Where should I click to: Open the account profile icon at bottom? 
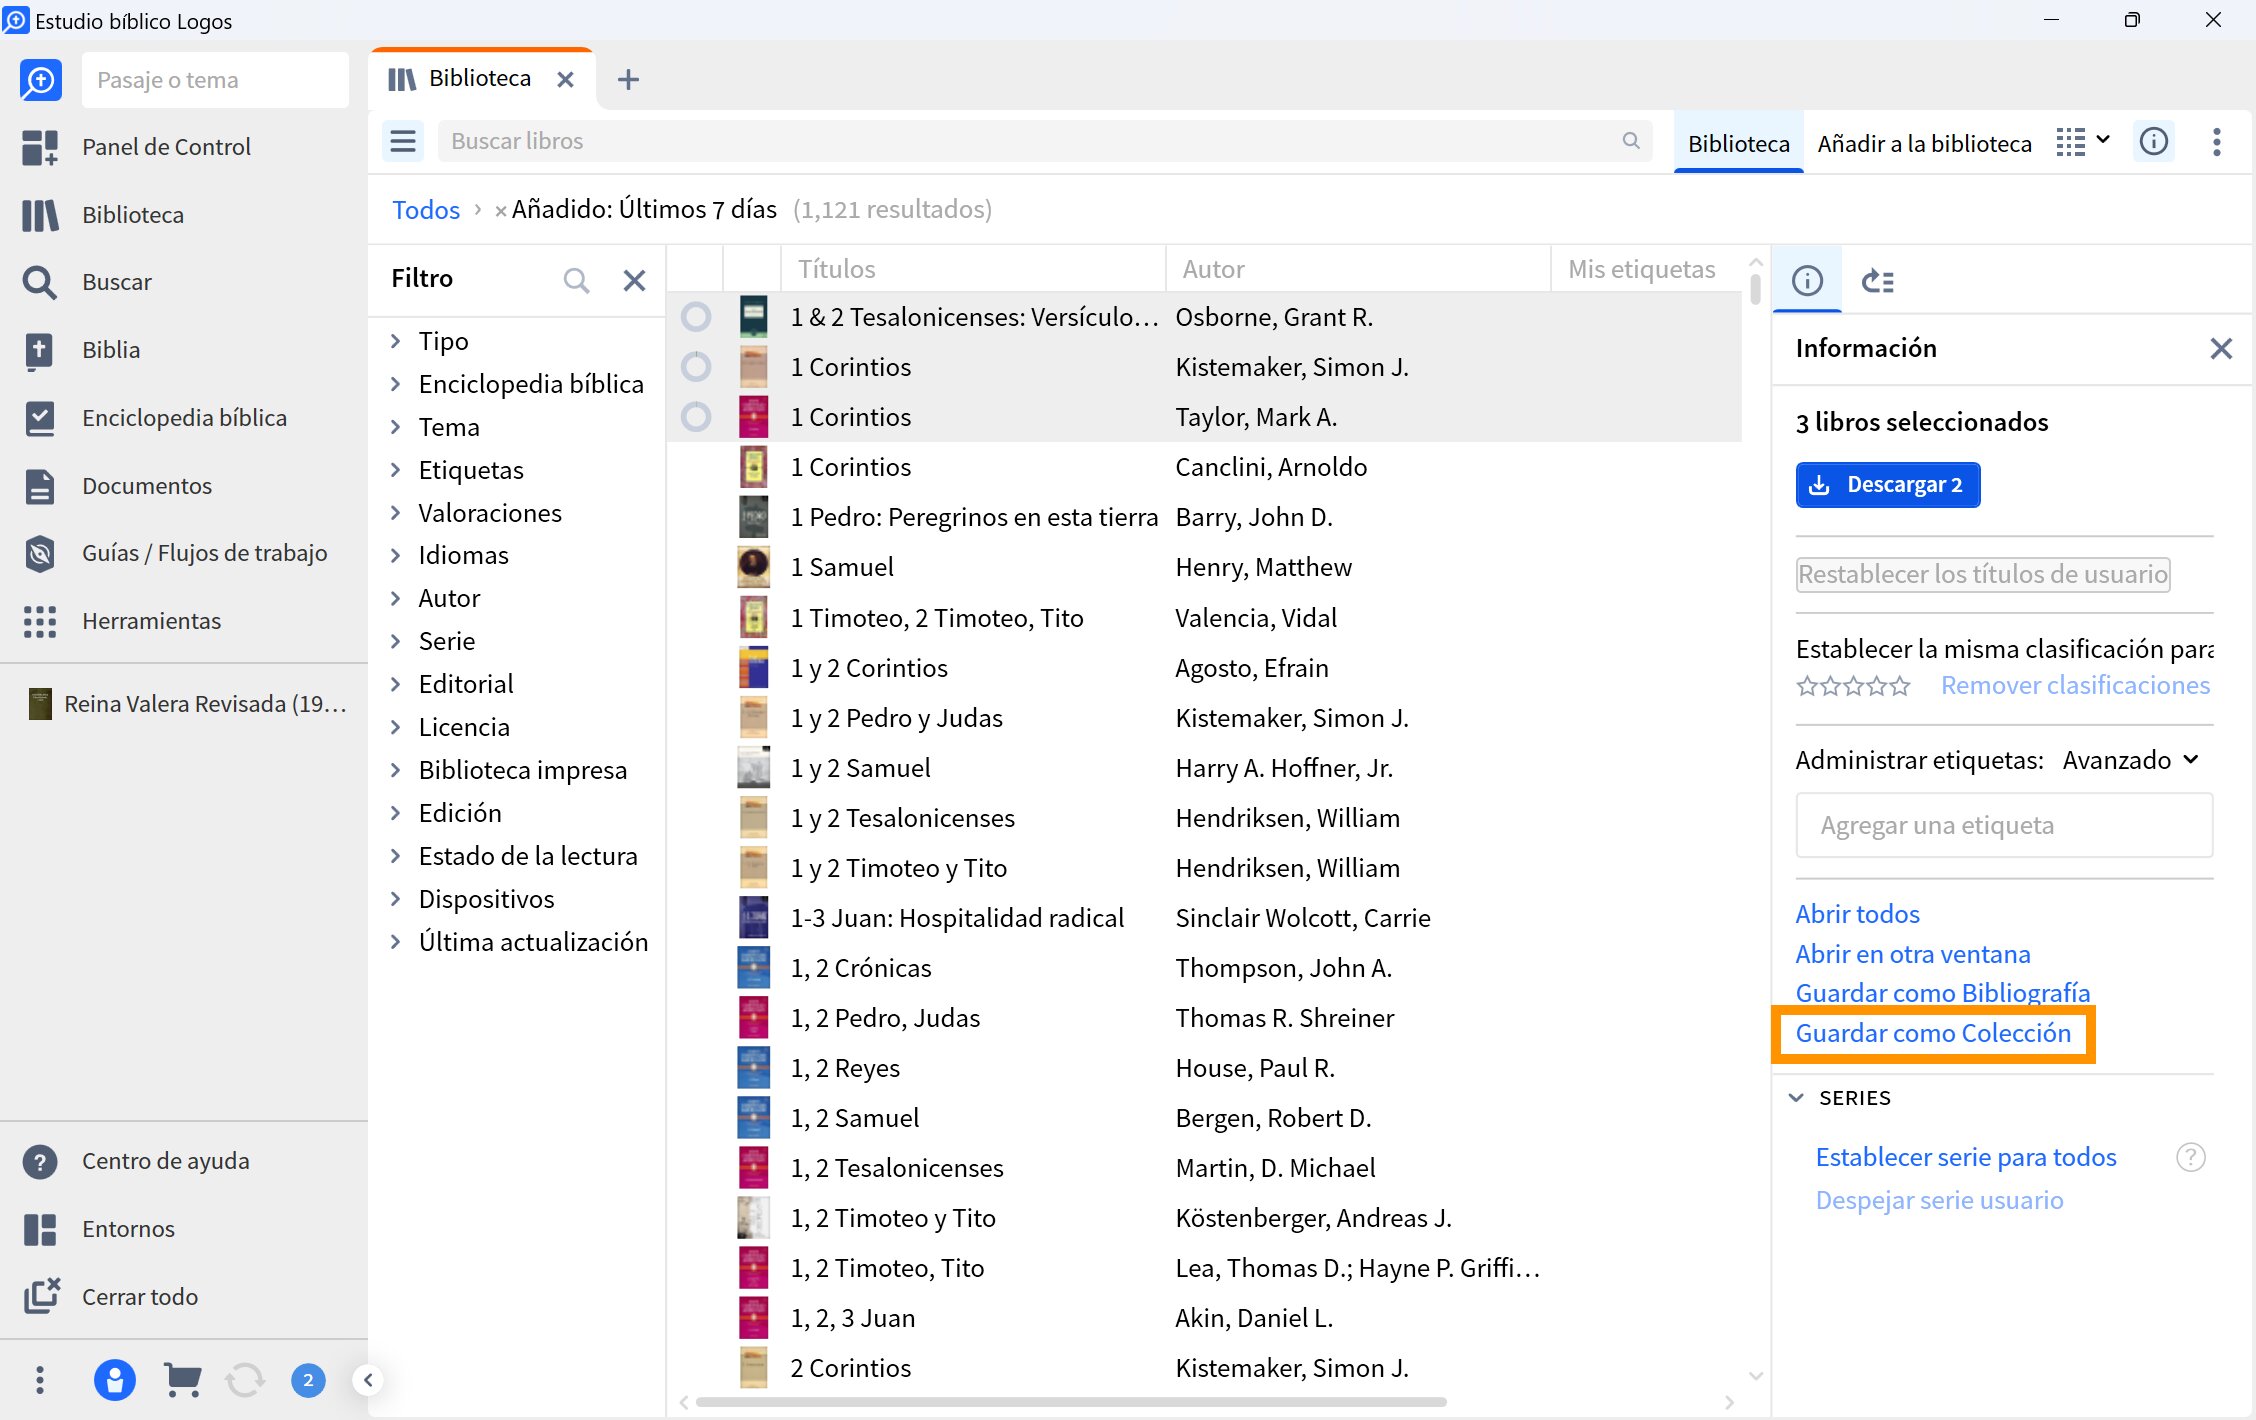click(114, 1381)
